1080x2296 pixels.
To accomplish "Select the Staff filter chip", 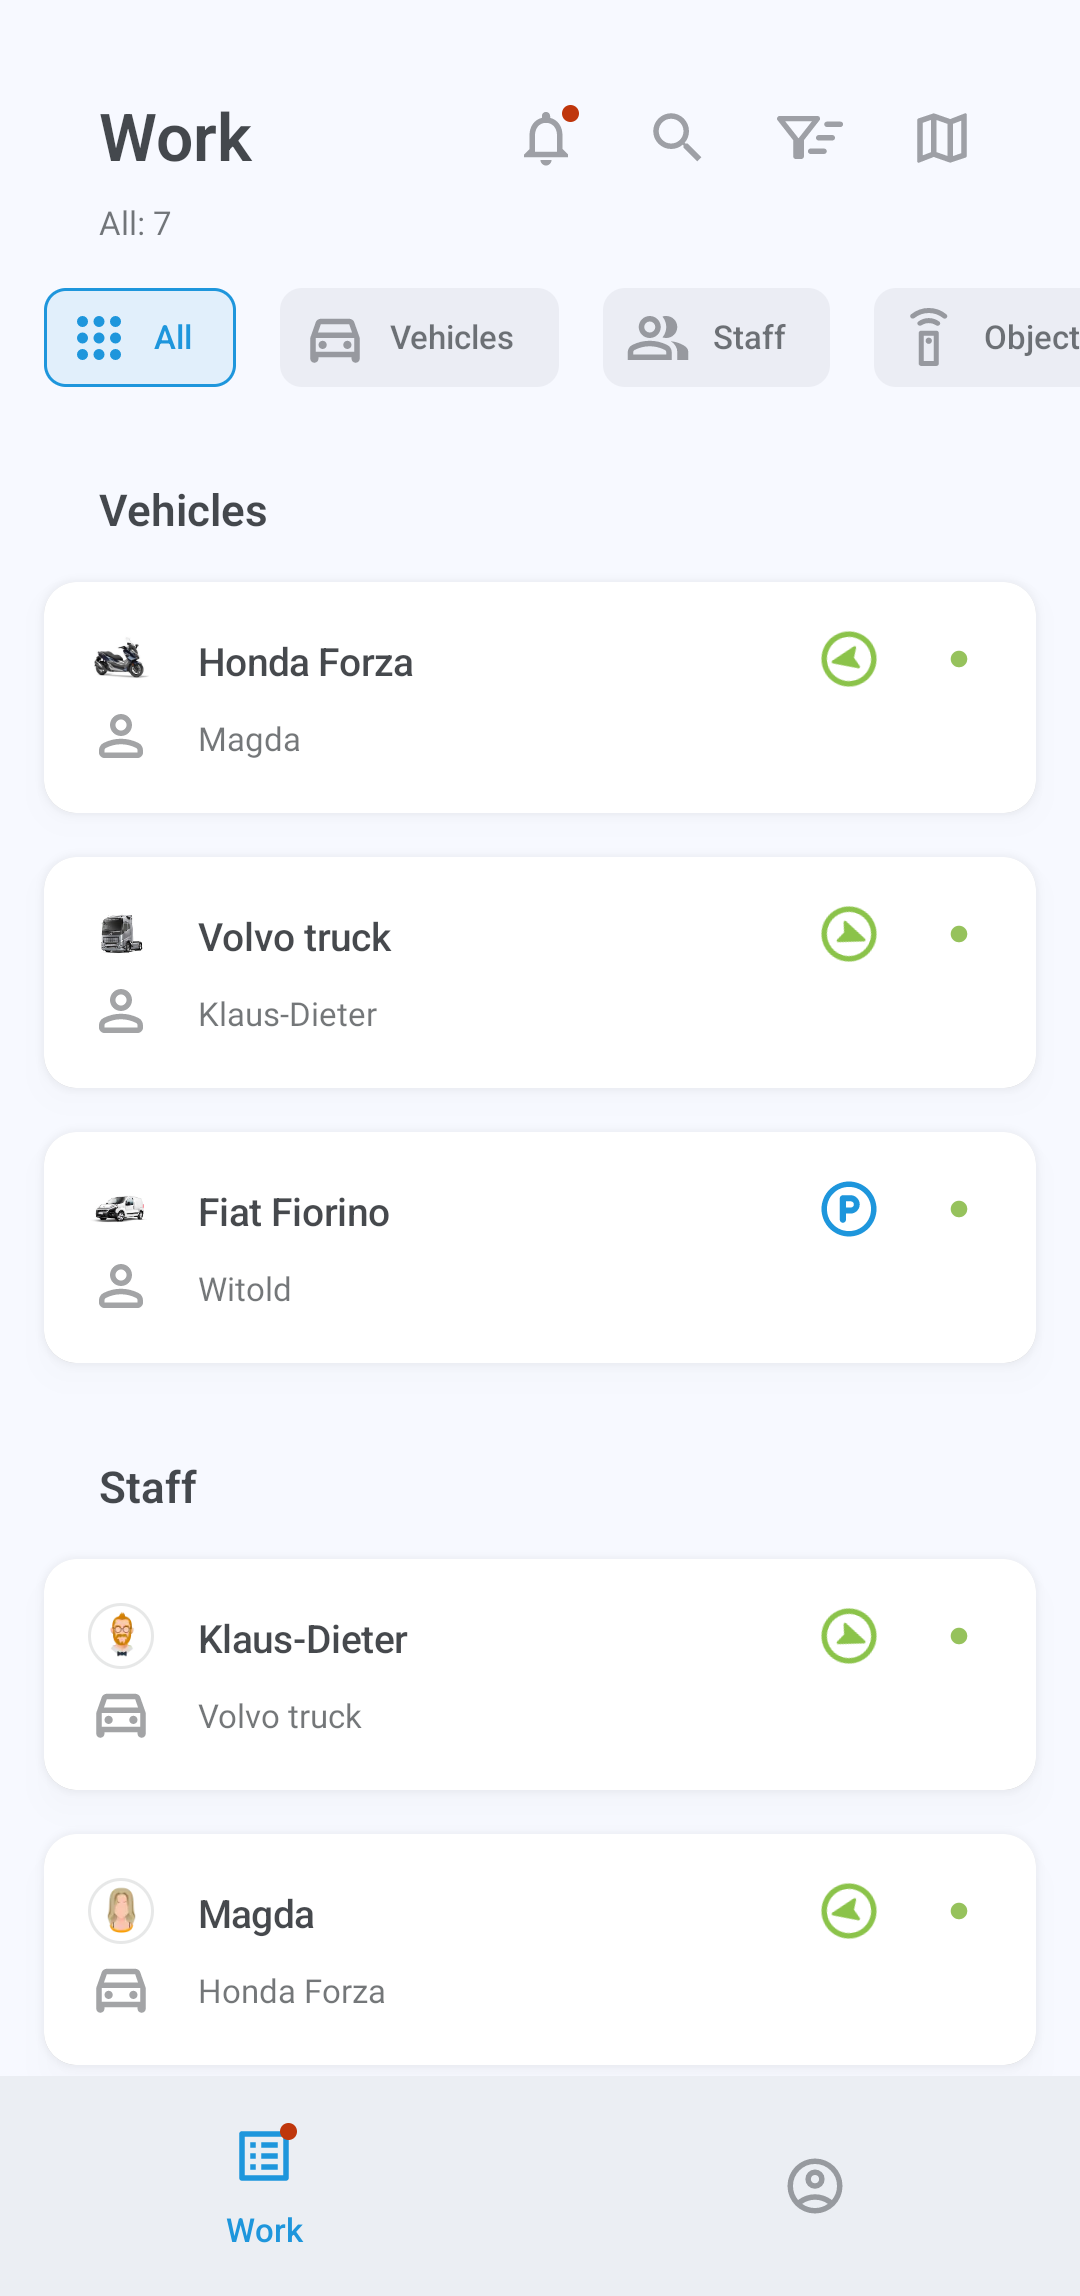I will tap(716, 338).
